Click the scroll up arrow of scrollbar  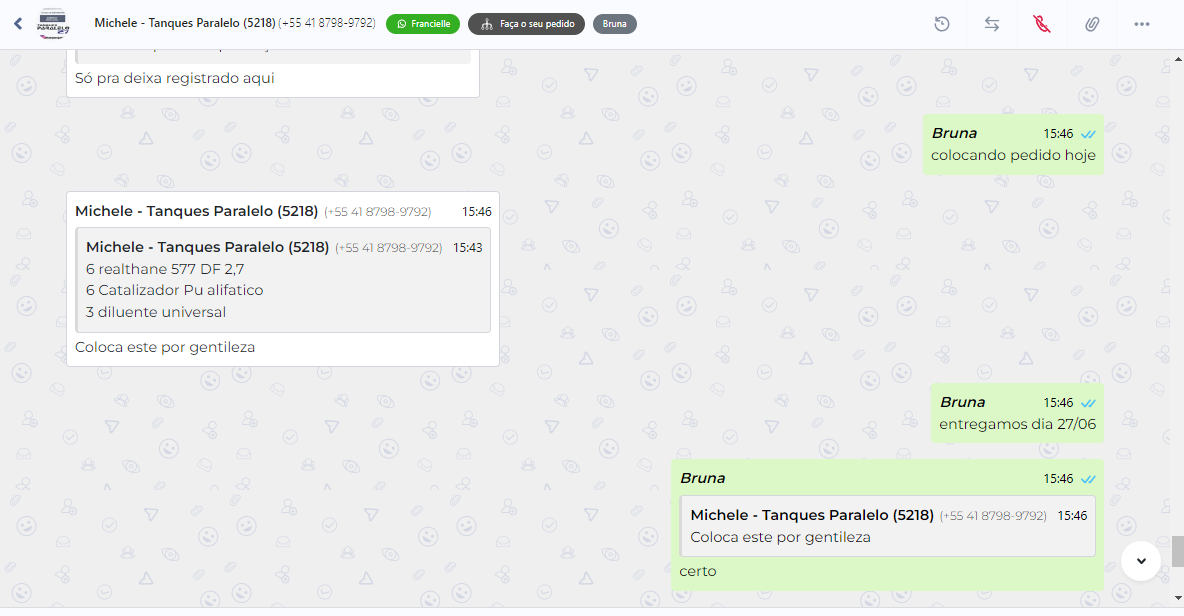(x=1178, y=58)
